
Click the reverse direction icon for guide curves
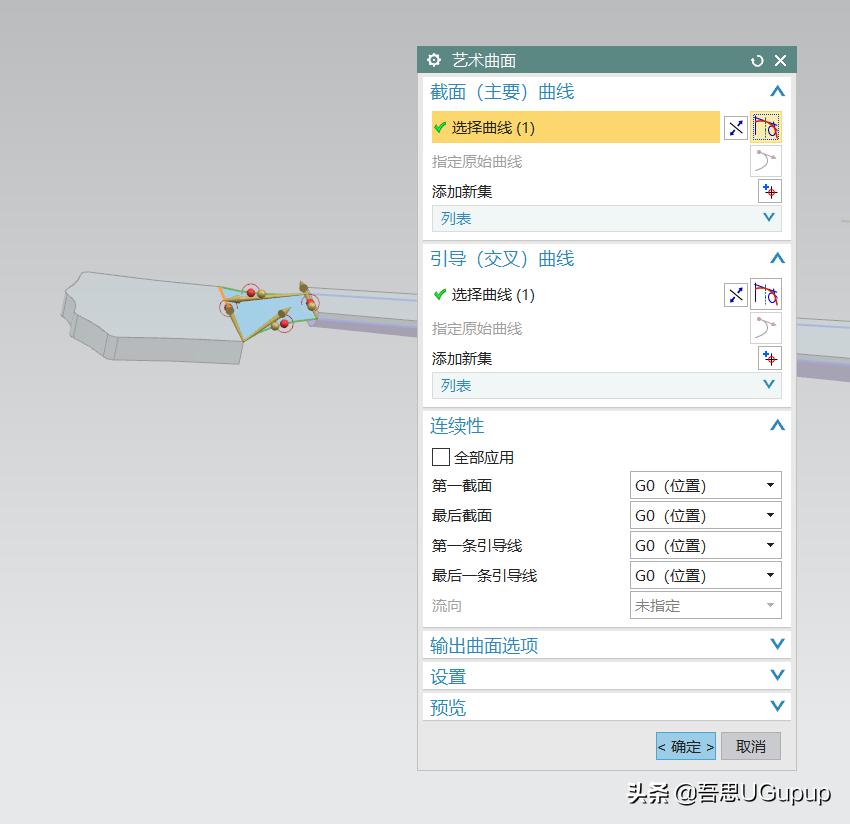[736, 294]
